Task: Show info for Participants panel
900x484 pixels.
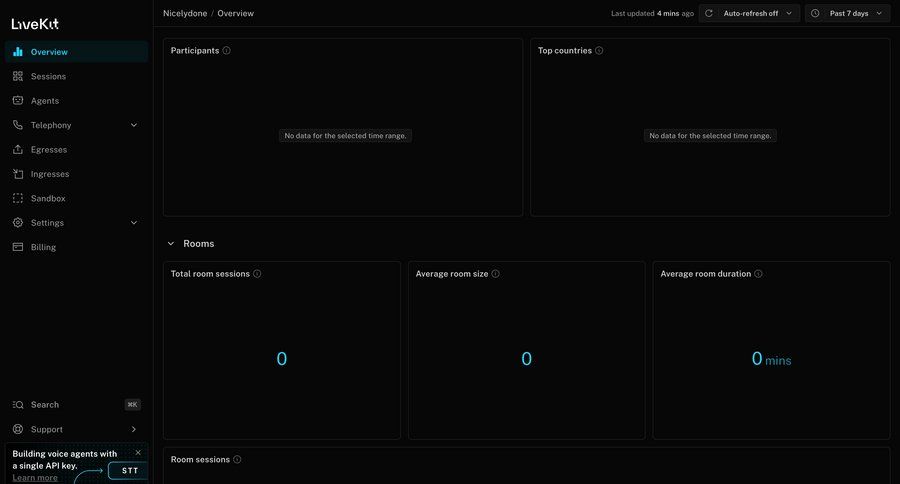Action: 227,51
